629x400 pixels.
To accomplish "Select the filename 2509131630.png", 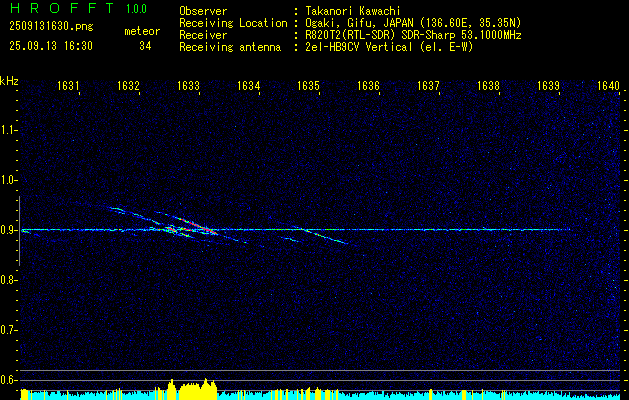I will (x=51, y=26).
